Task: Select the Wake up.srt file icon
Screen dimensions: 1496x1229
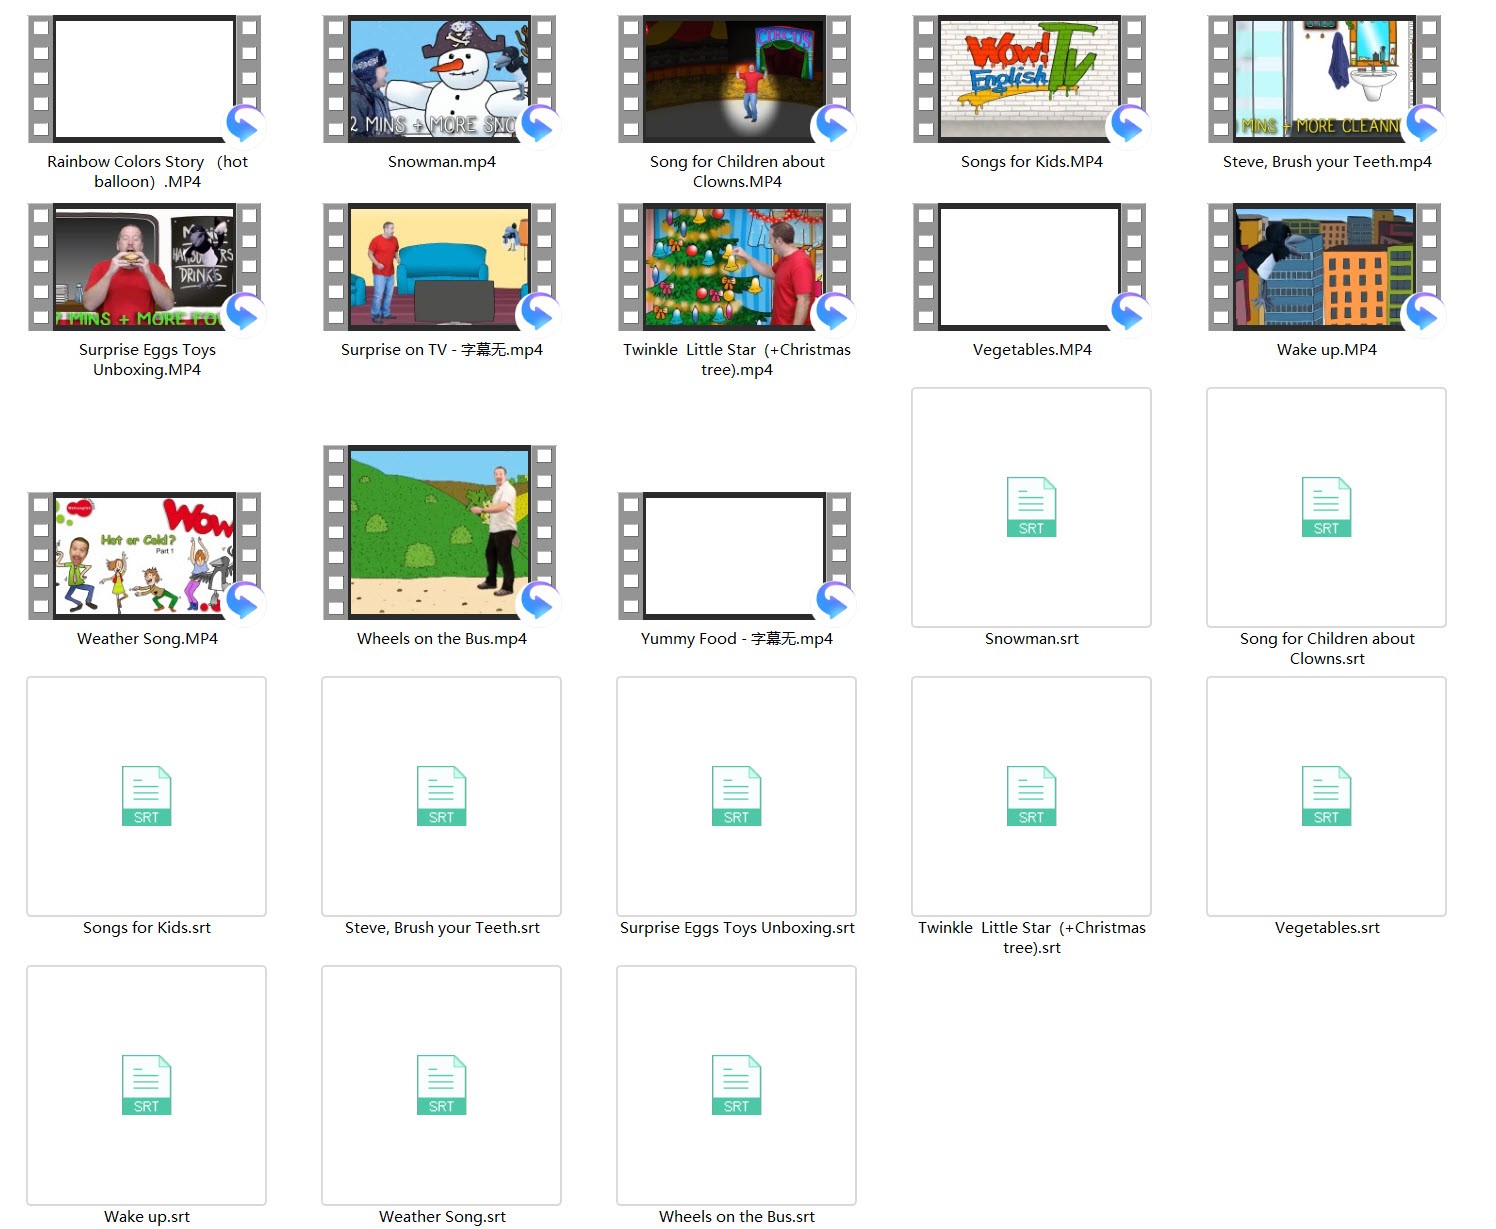Action: pos(146,1085)
